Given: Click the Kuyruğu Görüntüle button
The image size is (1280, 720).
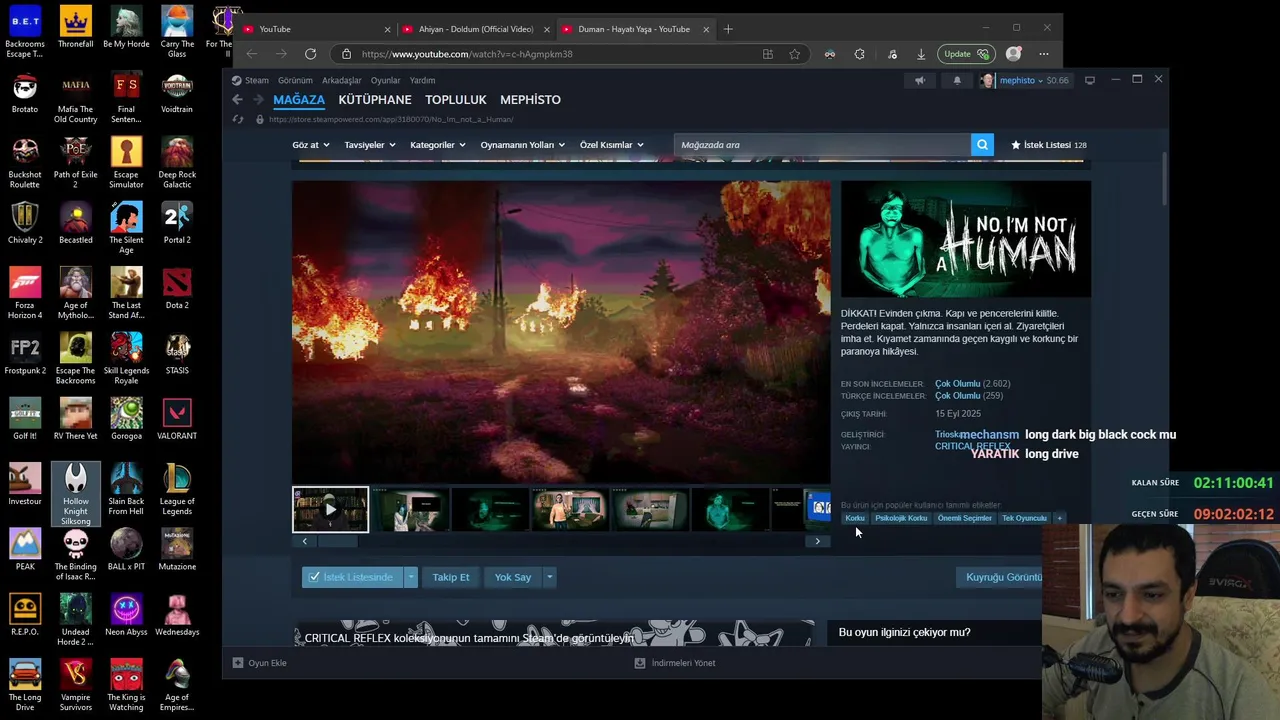Looking at the screenshot, I should pos(1003,577).
